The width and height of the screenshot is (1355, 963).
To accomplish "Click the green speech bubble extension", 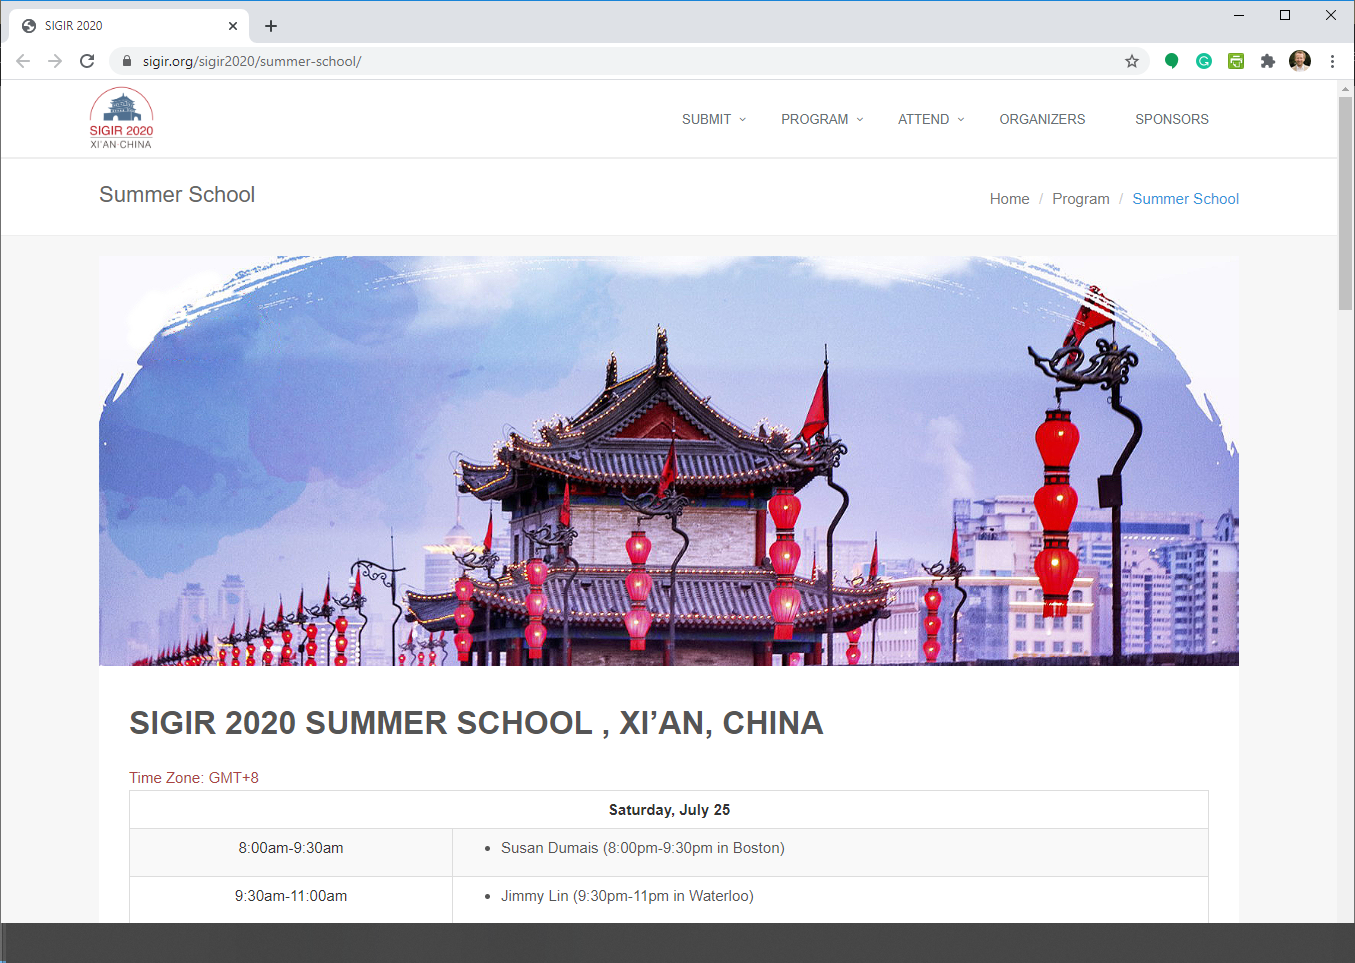I will [x=1171, y=61].
